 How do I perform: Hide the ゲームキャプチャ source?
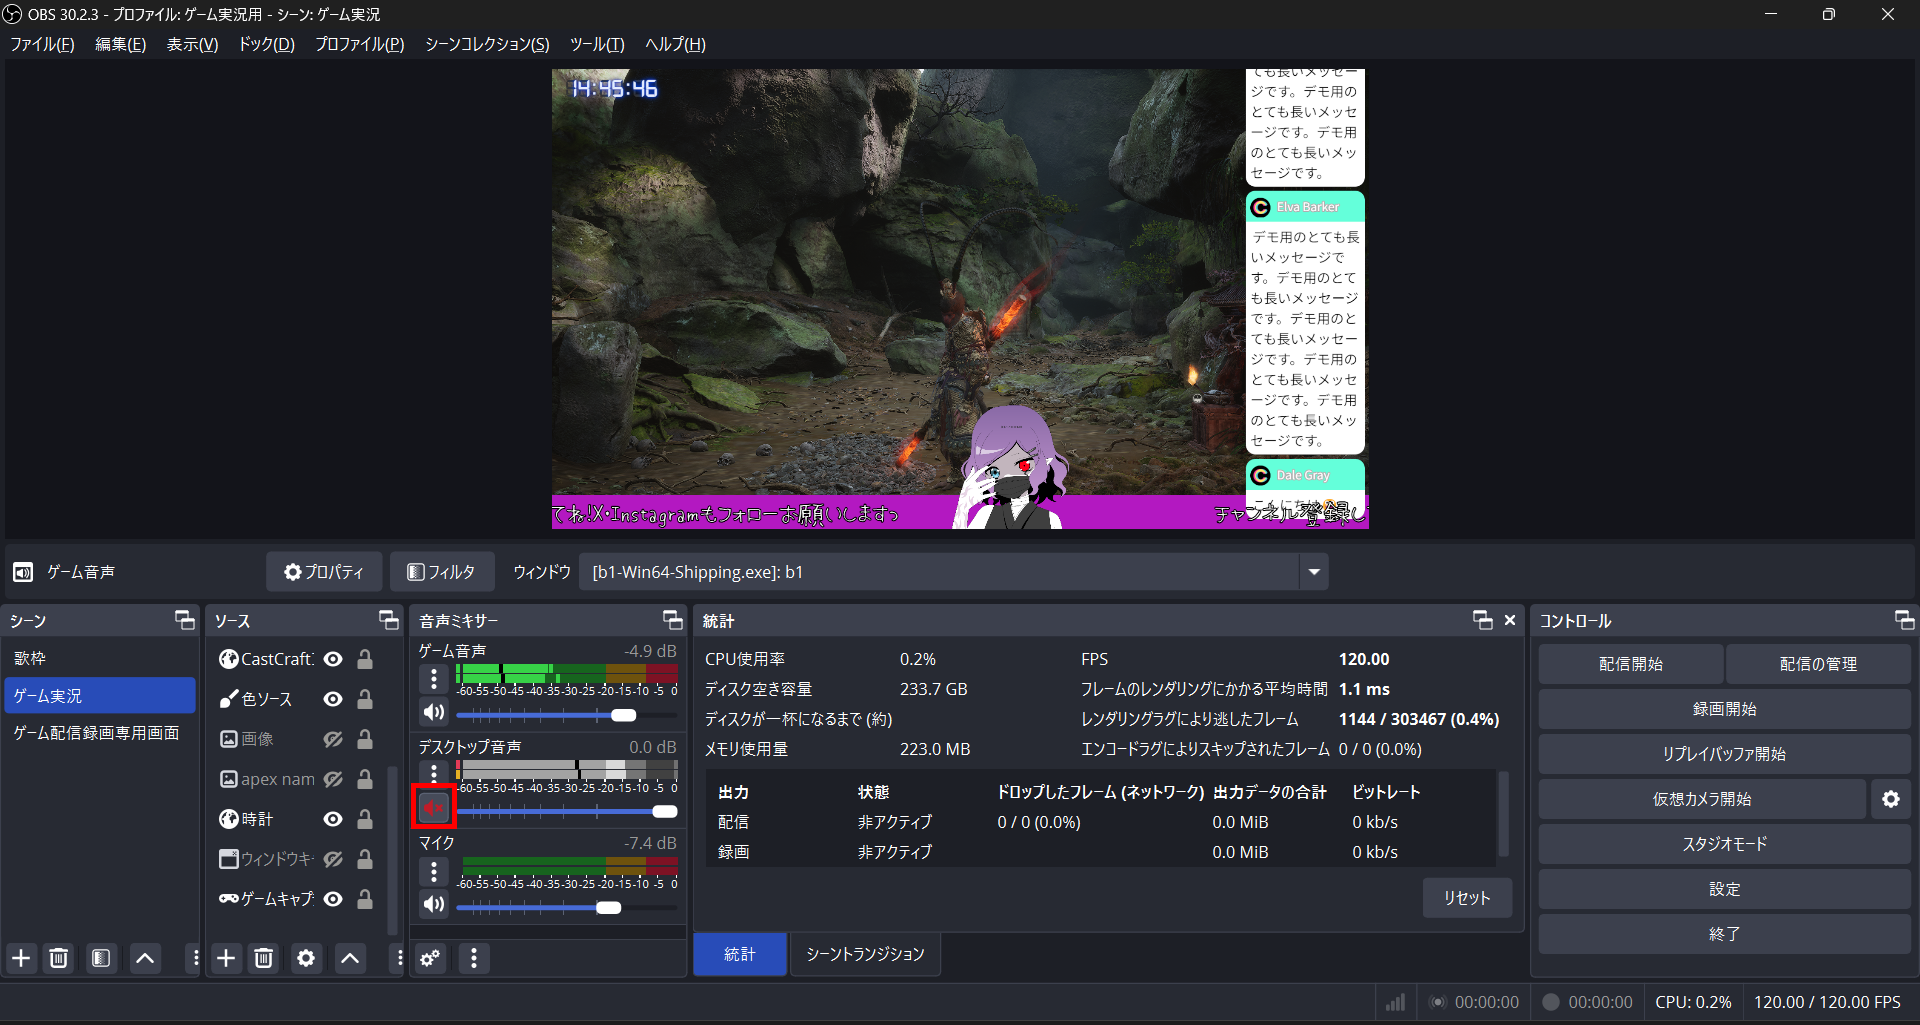333,899
